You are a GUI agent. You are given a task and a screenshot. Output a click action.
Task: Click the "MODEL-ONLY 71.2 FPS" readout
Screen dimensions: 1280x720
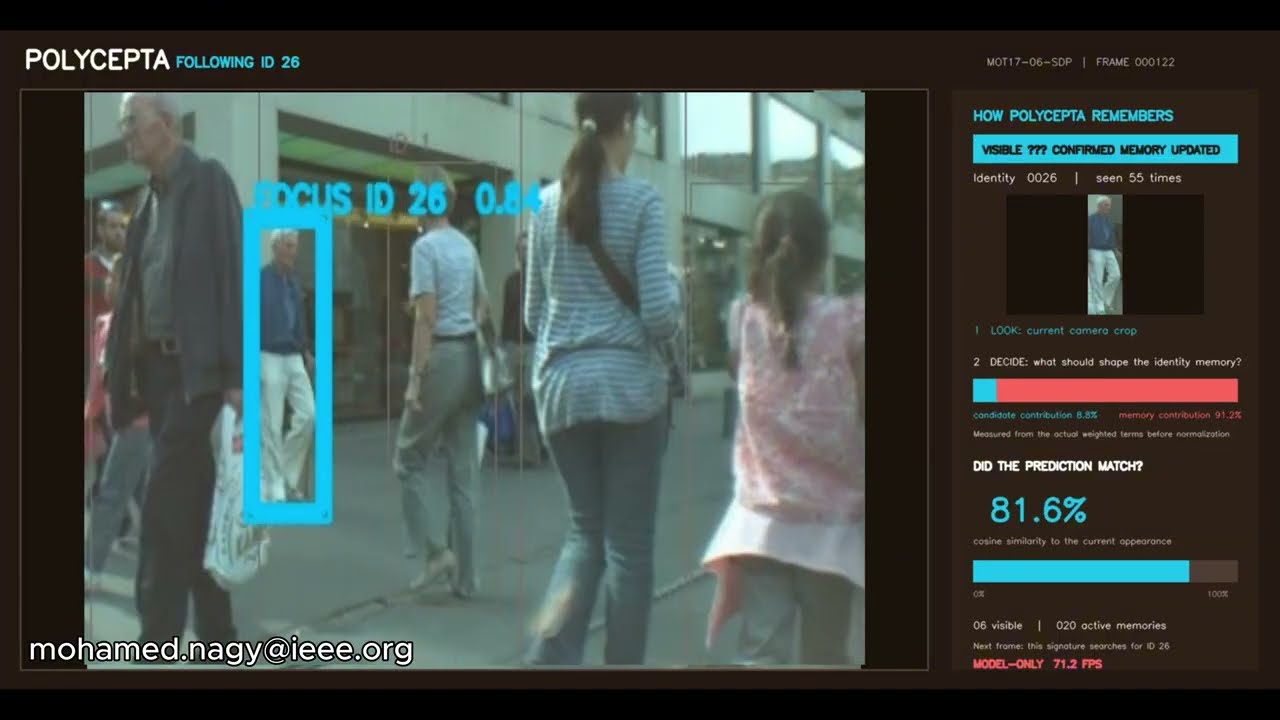[1037, 664]
